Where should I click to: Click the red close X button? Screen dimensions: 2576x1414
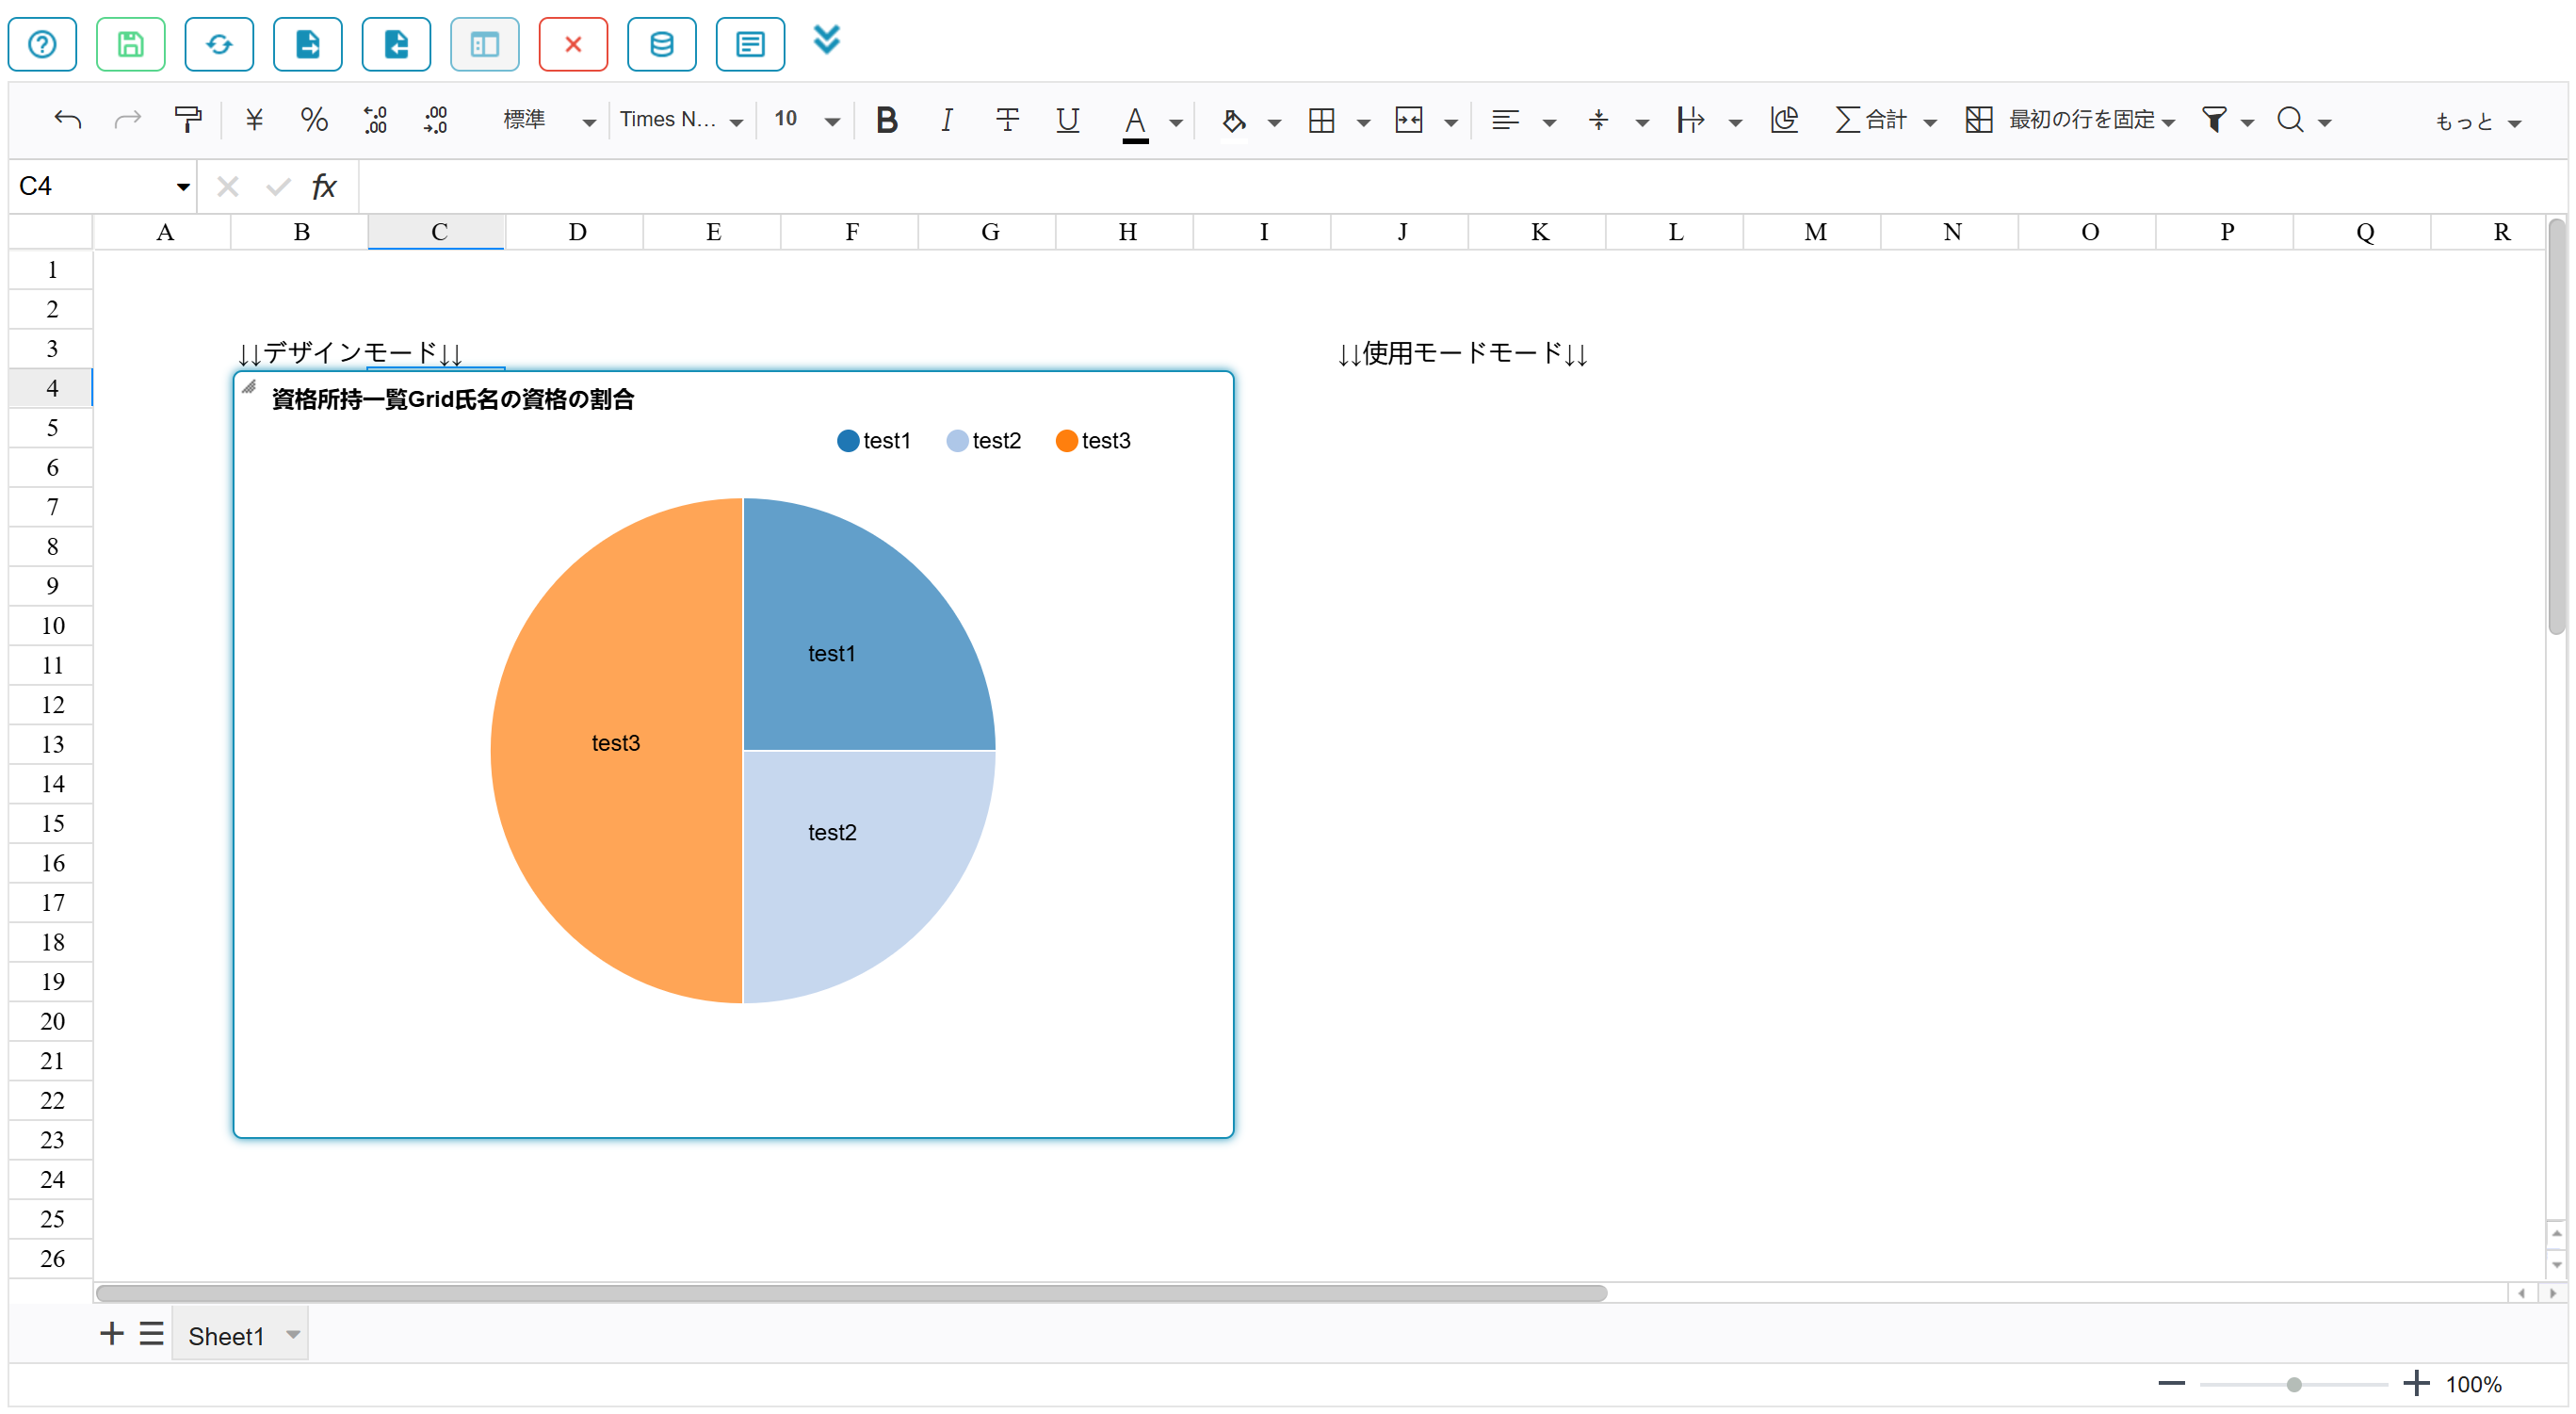pyautogui.click(x=573, y=44)
